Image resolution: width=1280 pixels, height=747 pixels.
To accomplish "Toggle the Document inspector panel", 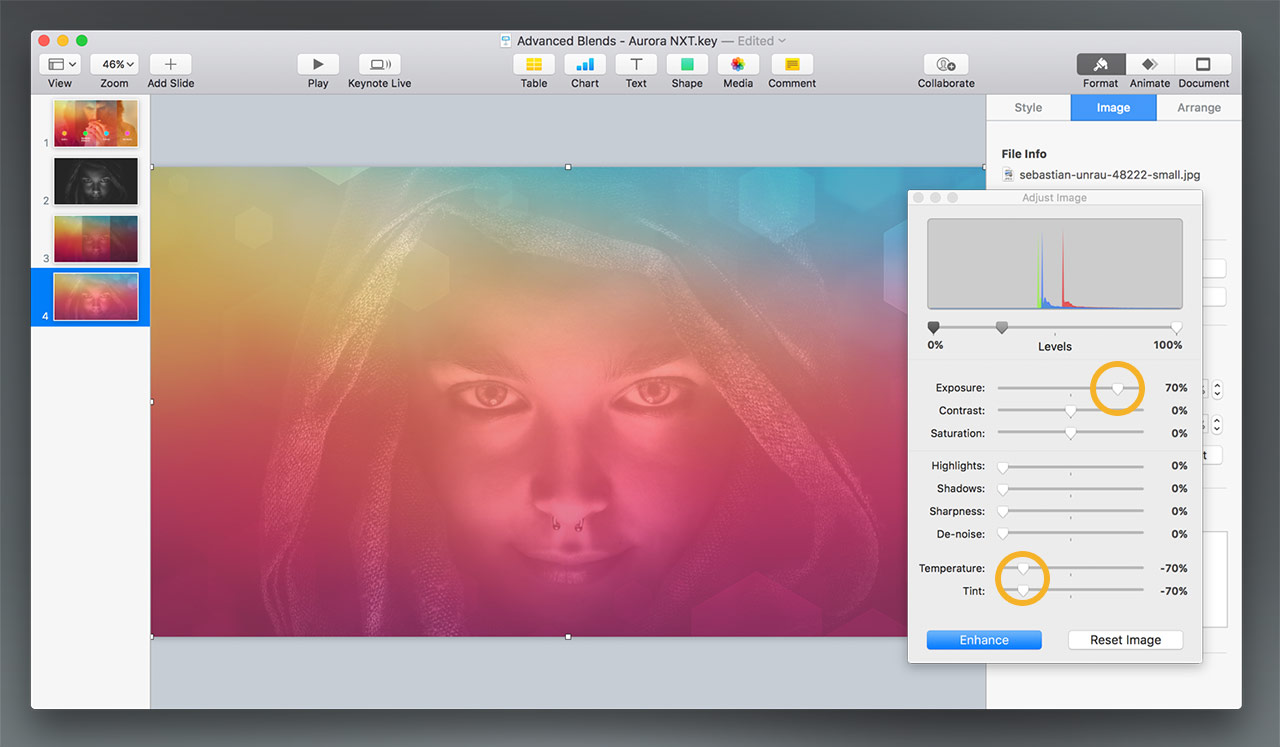I will (1203, 64).
